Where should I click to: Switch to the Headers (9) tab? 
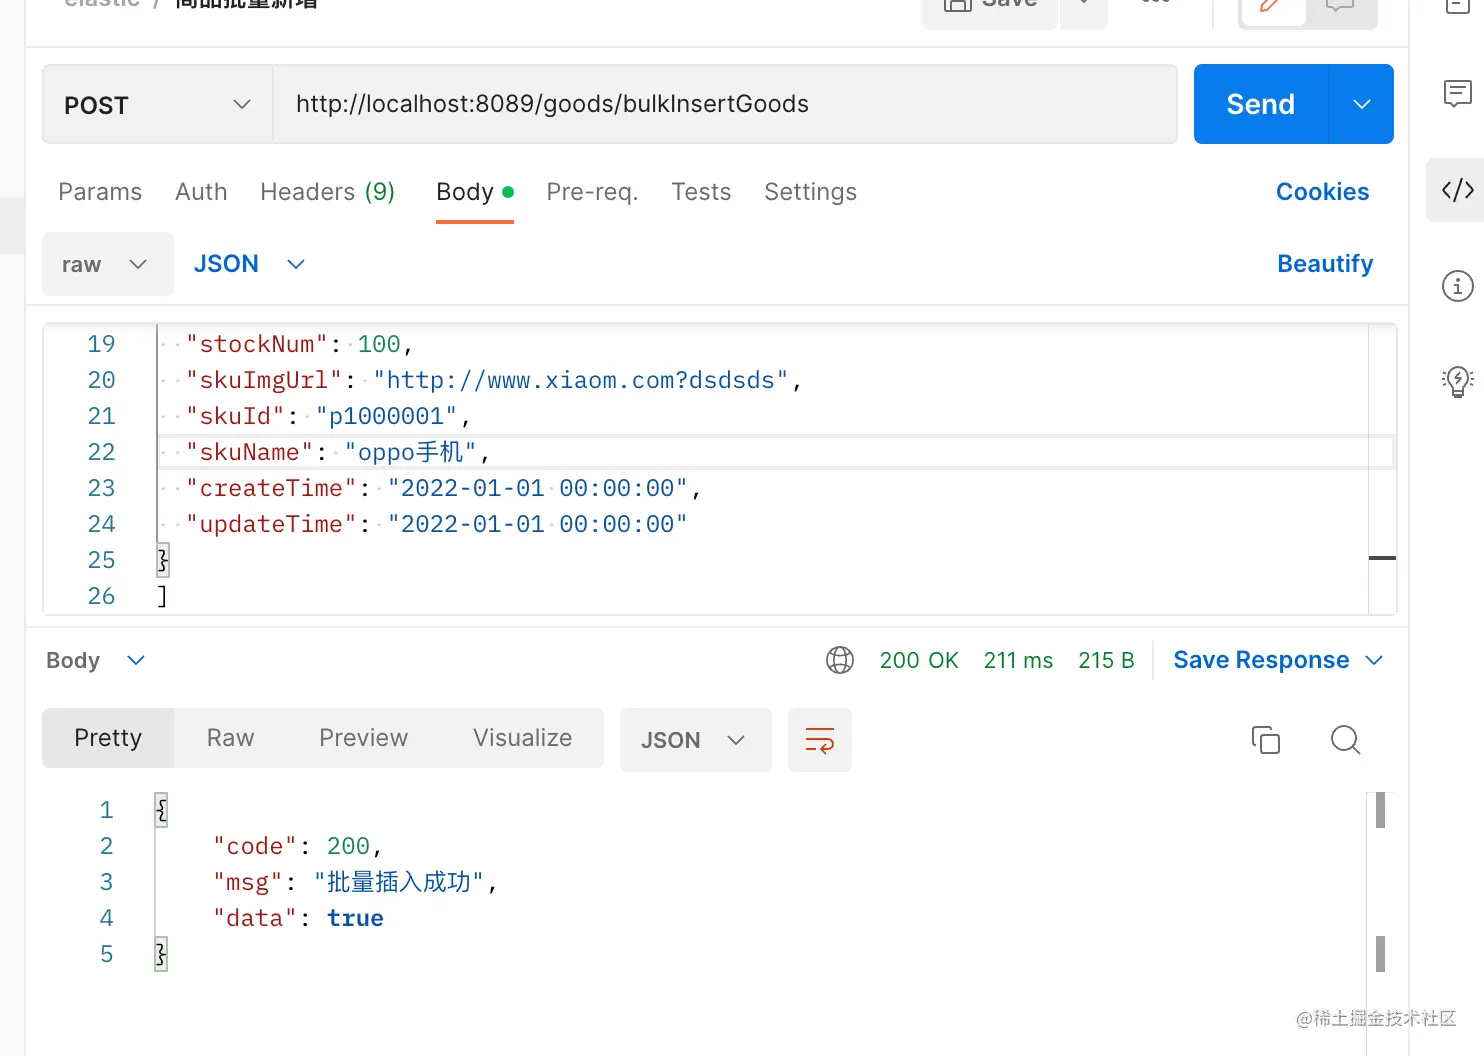327,192
